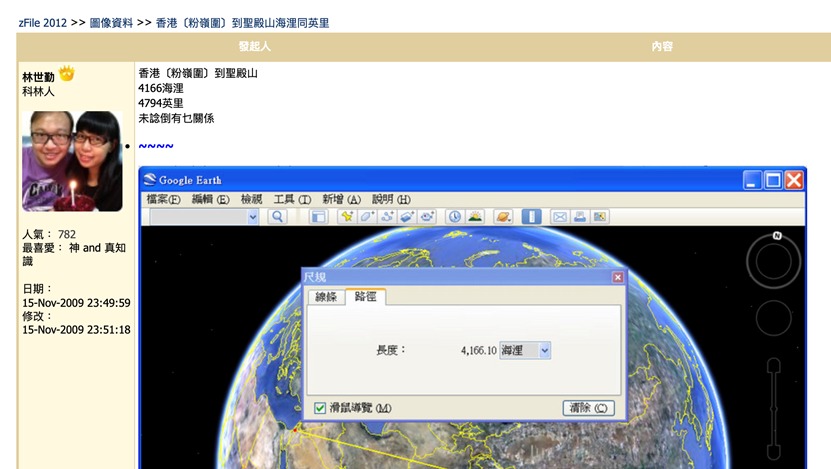Click the username 林世勤
This screenshot has height=469, width=831.
[38, 77]
